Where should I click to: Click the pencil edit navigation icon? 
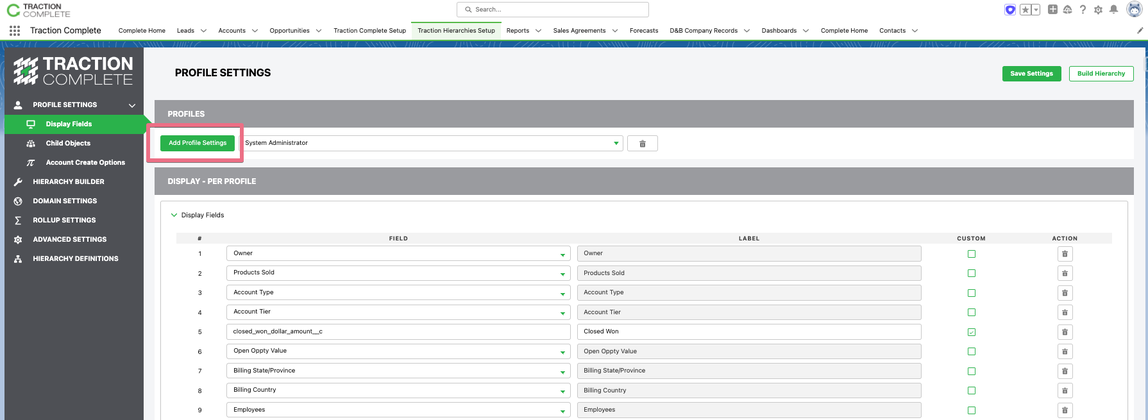pos(1139,31)
